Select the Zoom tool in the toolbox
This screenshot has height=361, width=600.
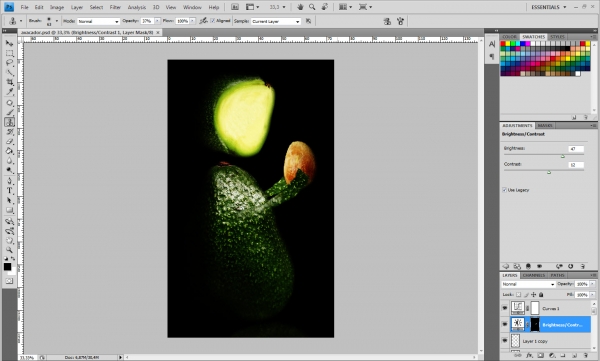click(x=9, y=250)
